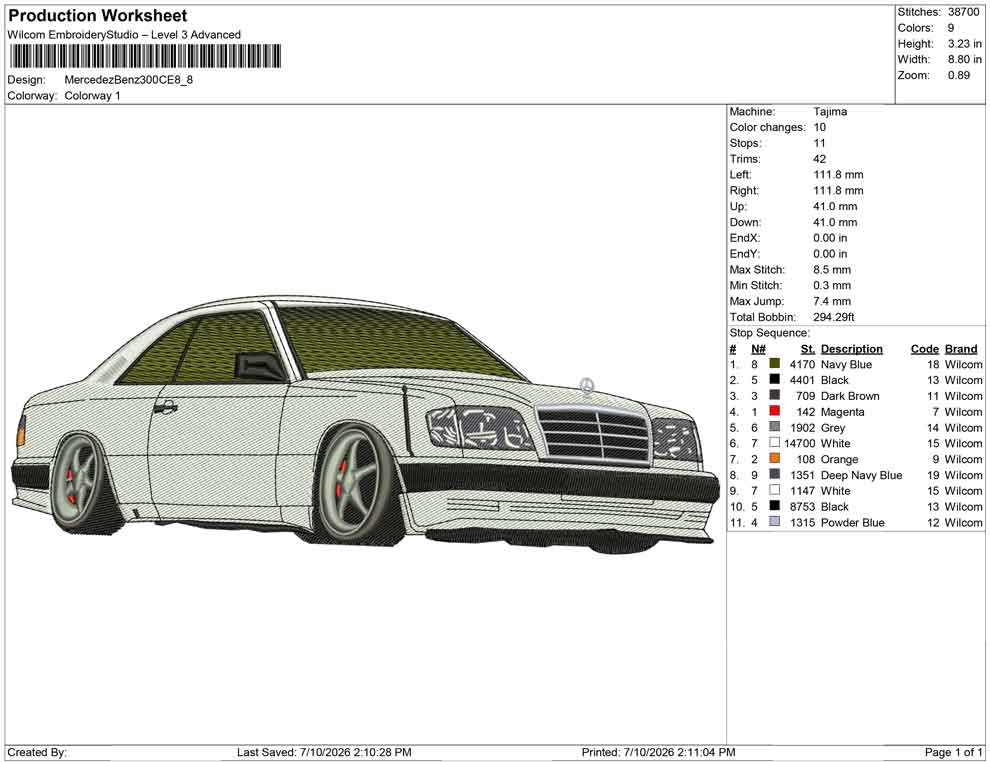Click 'Wilcom EmbroideryStudio – Level 3 Advanced' text
This screenshot has width=990, height=762.
click(124, 35)
